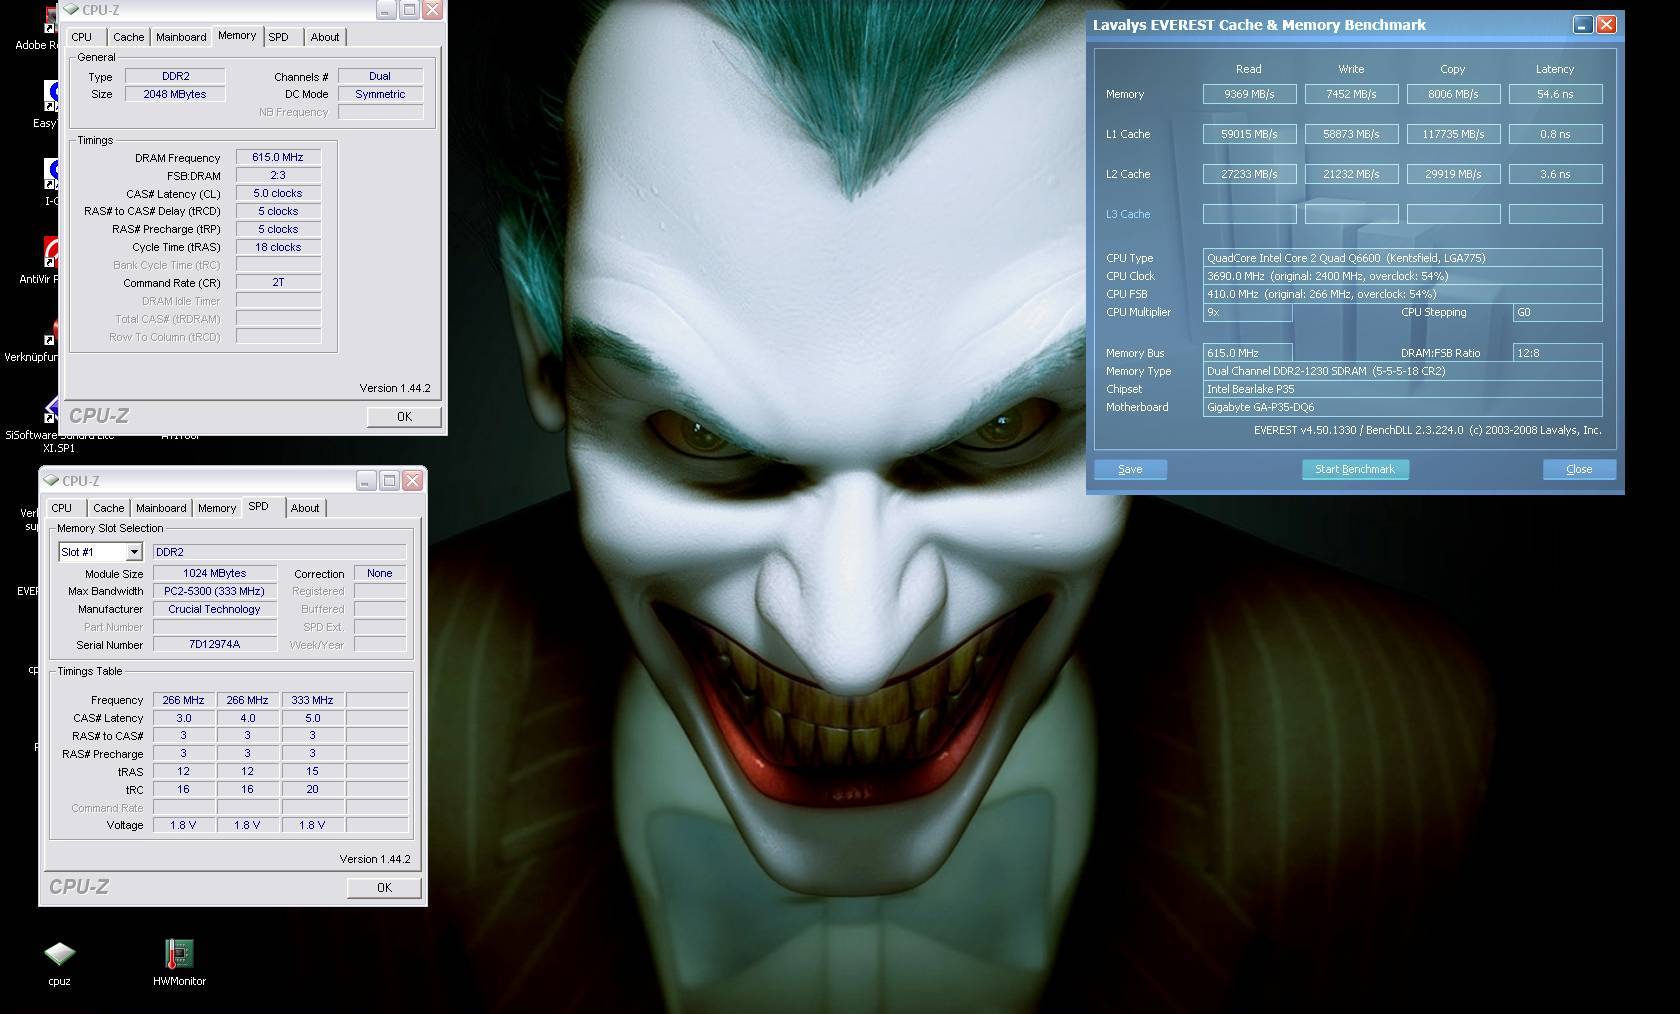This screenshot has width=1680, height=1014.
Task: Click the Size 2048 MBytes field
Action: [x=175, y=94]
